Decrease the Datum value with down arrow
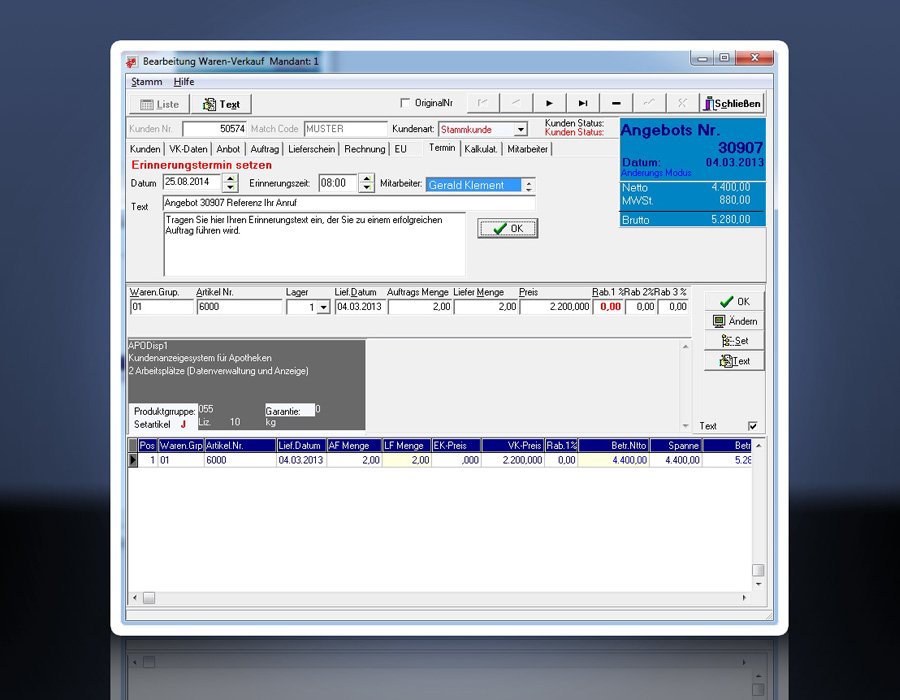 230,188
